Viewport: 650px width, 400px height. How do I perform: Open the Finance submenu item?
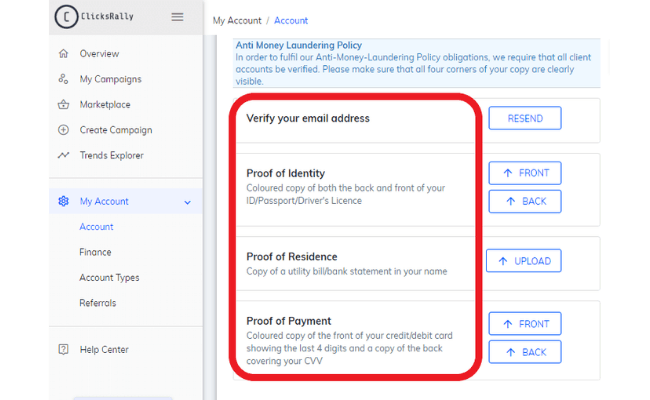point(95,252)
